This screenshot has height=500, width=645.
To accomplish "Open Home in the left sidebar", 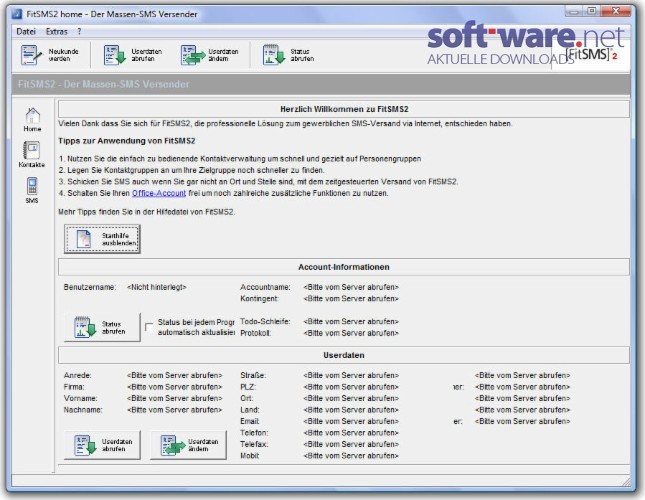I will coord(32,120).
